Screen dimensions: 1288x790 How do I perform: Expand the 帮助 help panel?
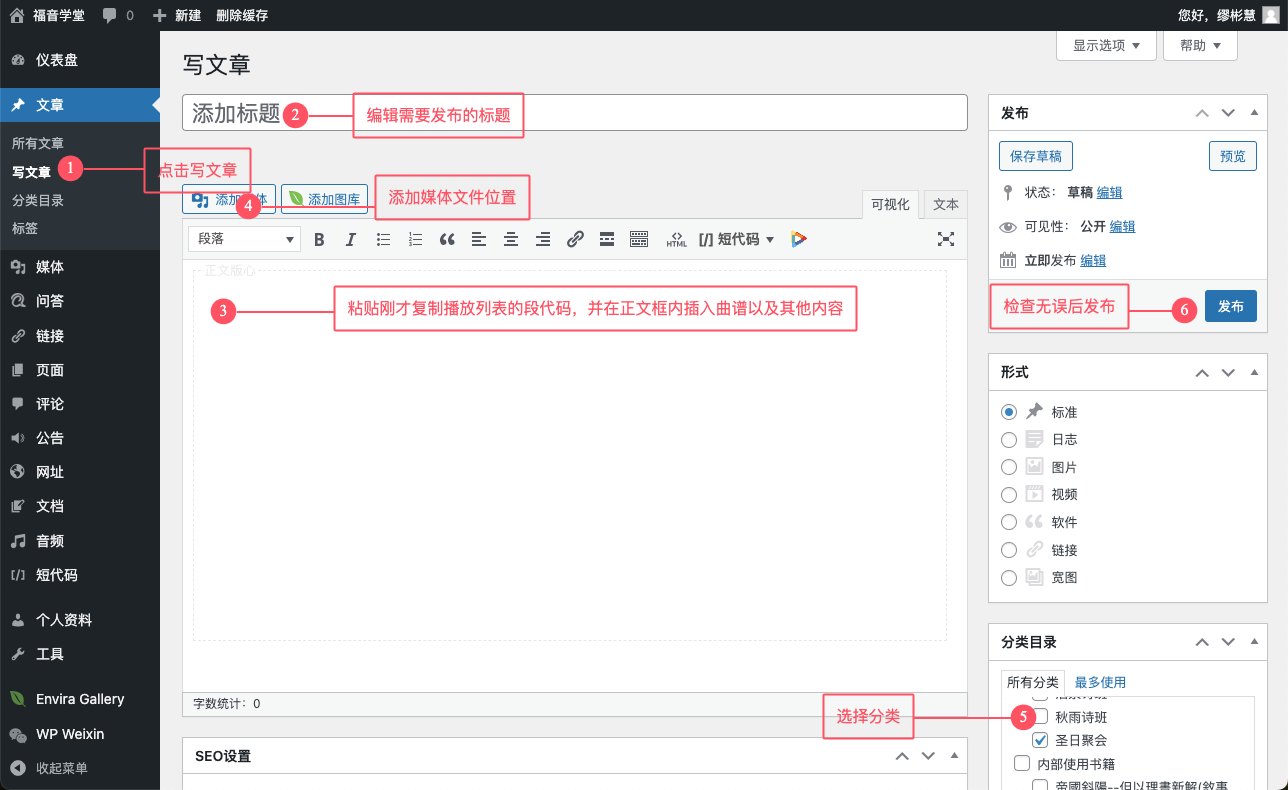(x=1200, y=46)
